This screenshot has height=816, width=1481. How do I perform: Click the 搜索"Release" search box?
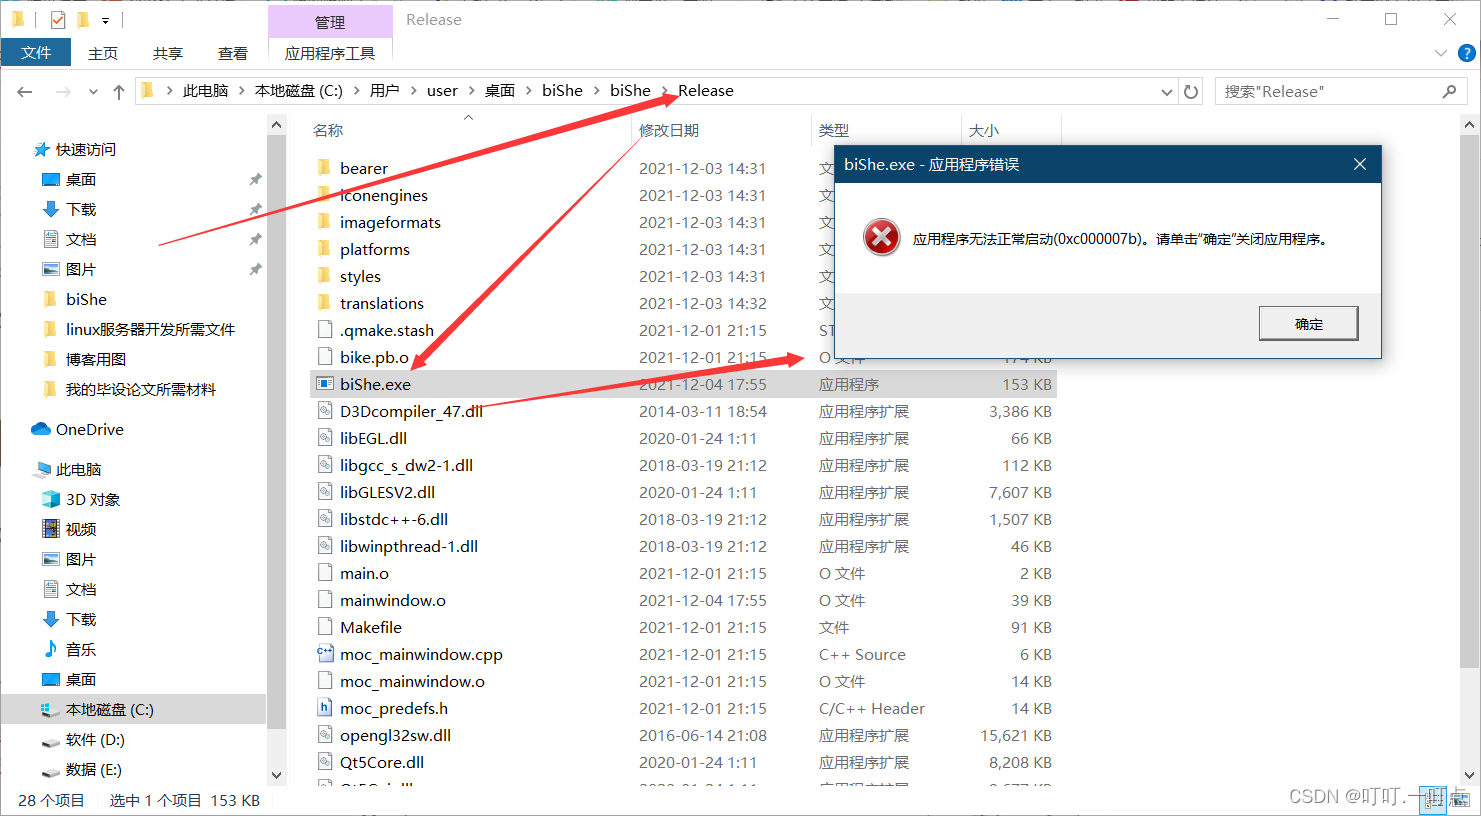tap(1340, 91)
